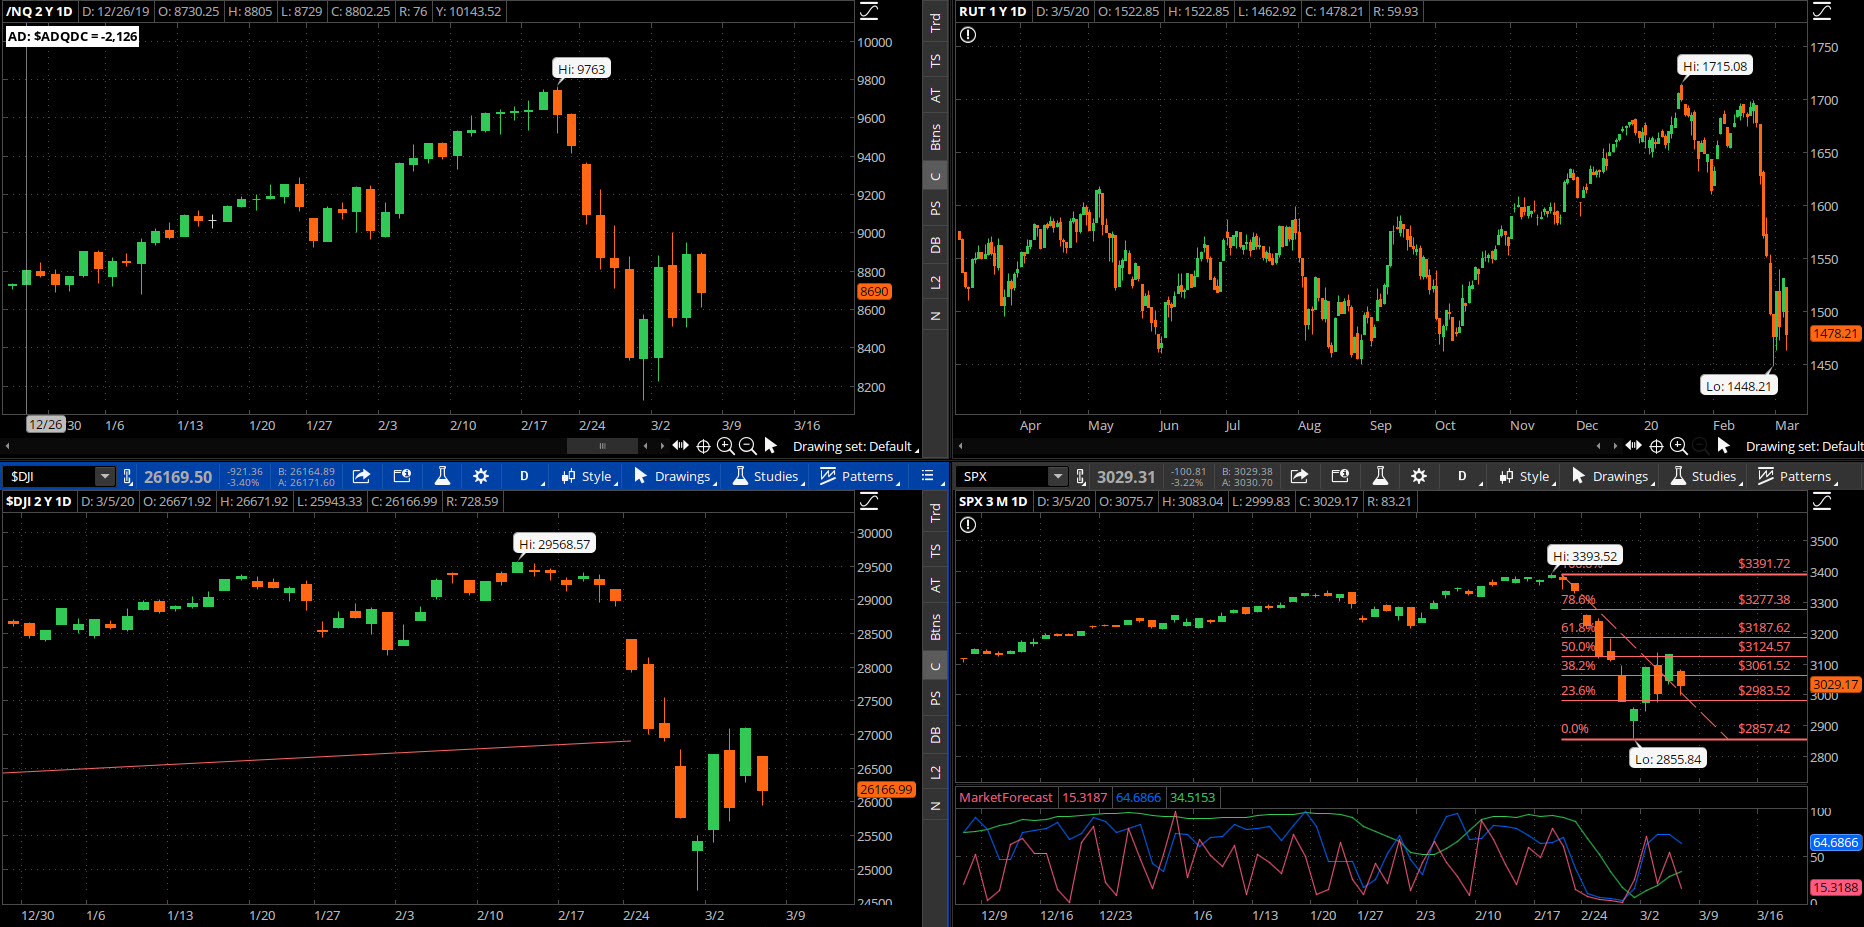This screenshot has width=1864, height=927.
Task: Open the list menu icon after $DJI Patterns
Action: (x=927, y=476)
